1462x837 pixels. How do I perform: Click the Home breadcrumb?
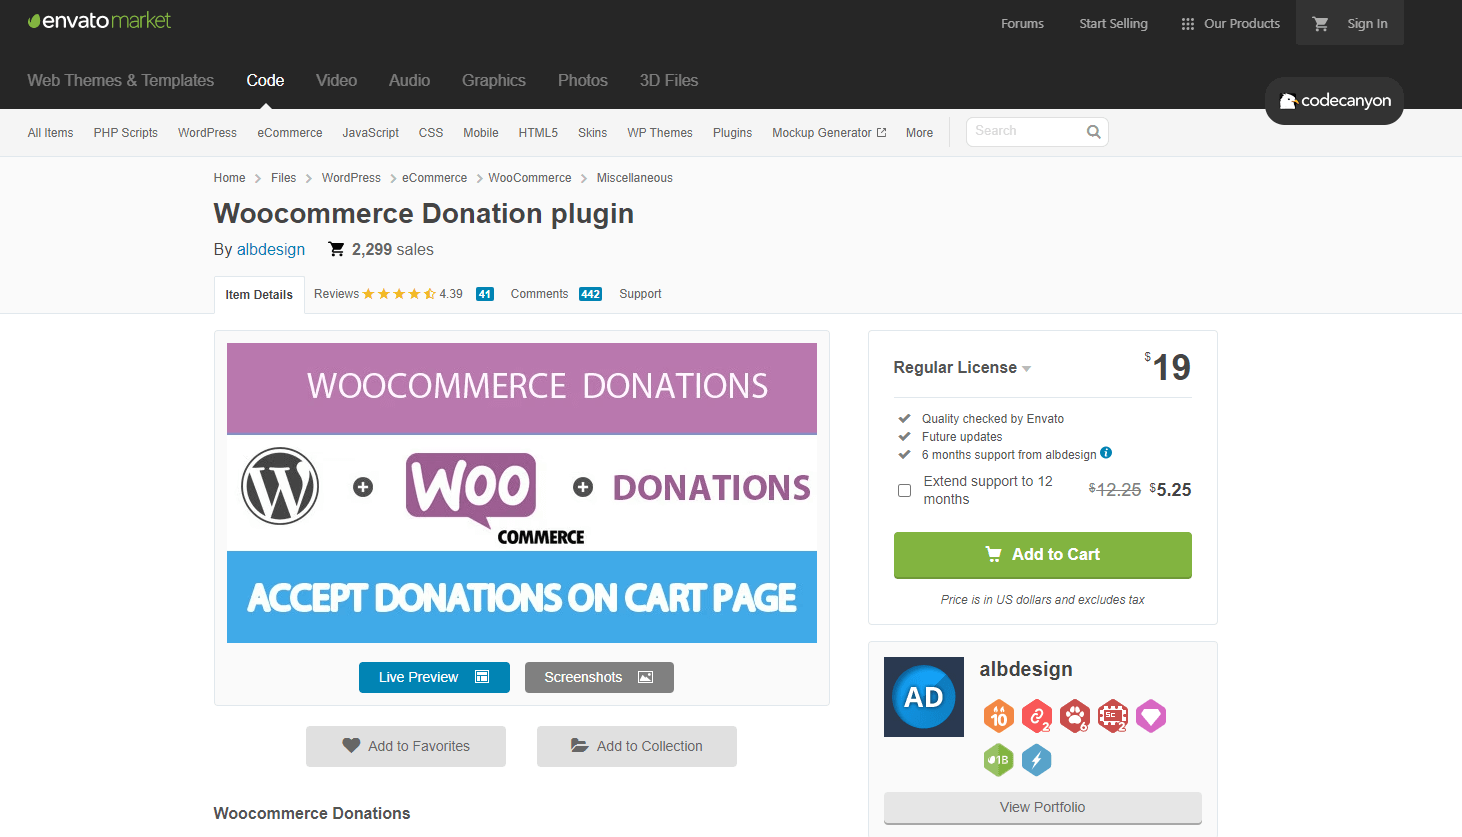click(x=229, y=178)
